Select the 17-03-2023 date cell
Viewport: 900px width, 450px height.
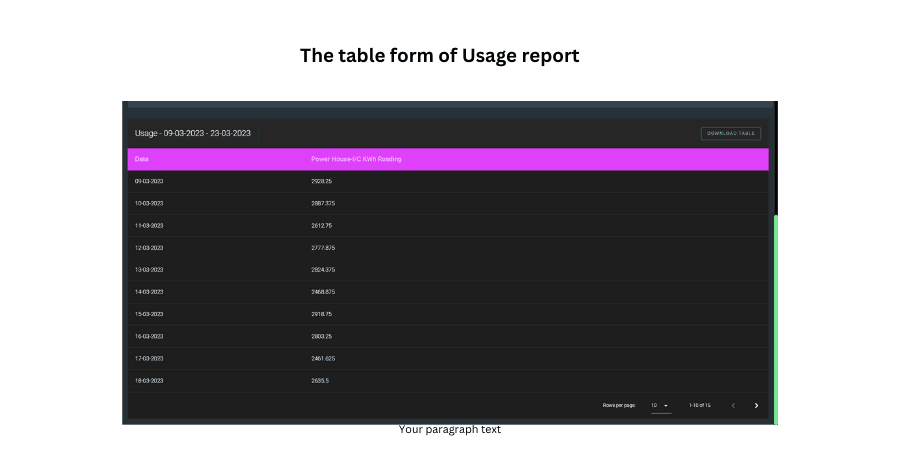(149, 359)
